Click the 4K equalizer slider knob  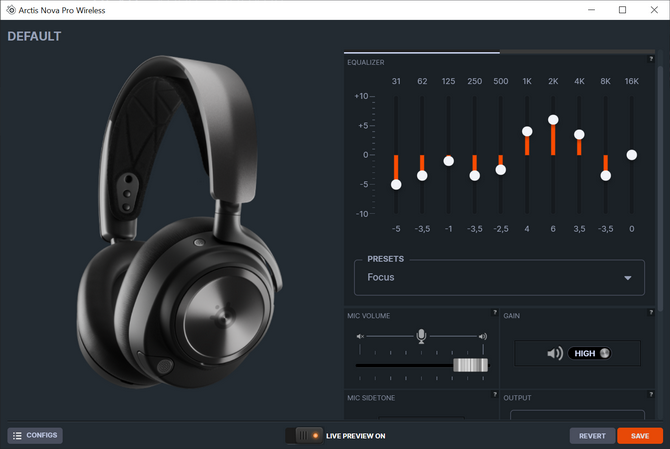click(579, 135)
